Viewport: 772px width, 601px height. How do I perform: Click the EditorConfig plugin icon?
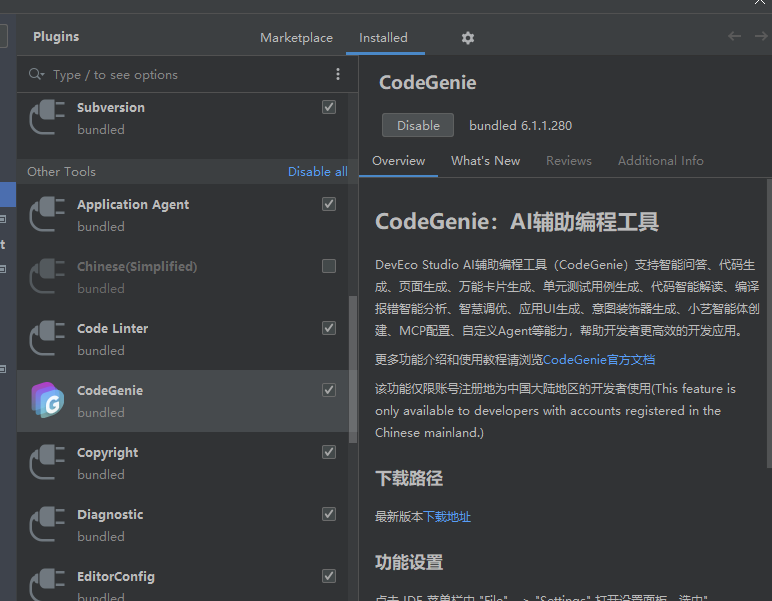point(47,585)
